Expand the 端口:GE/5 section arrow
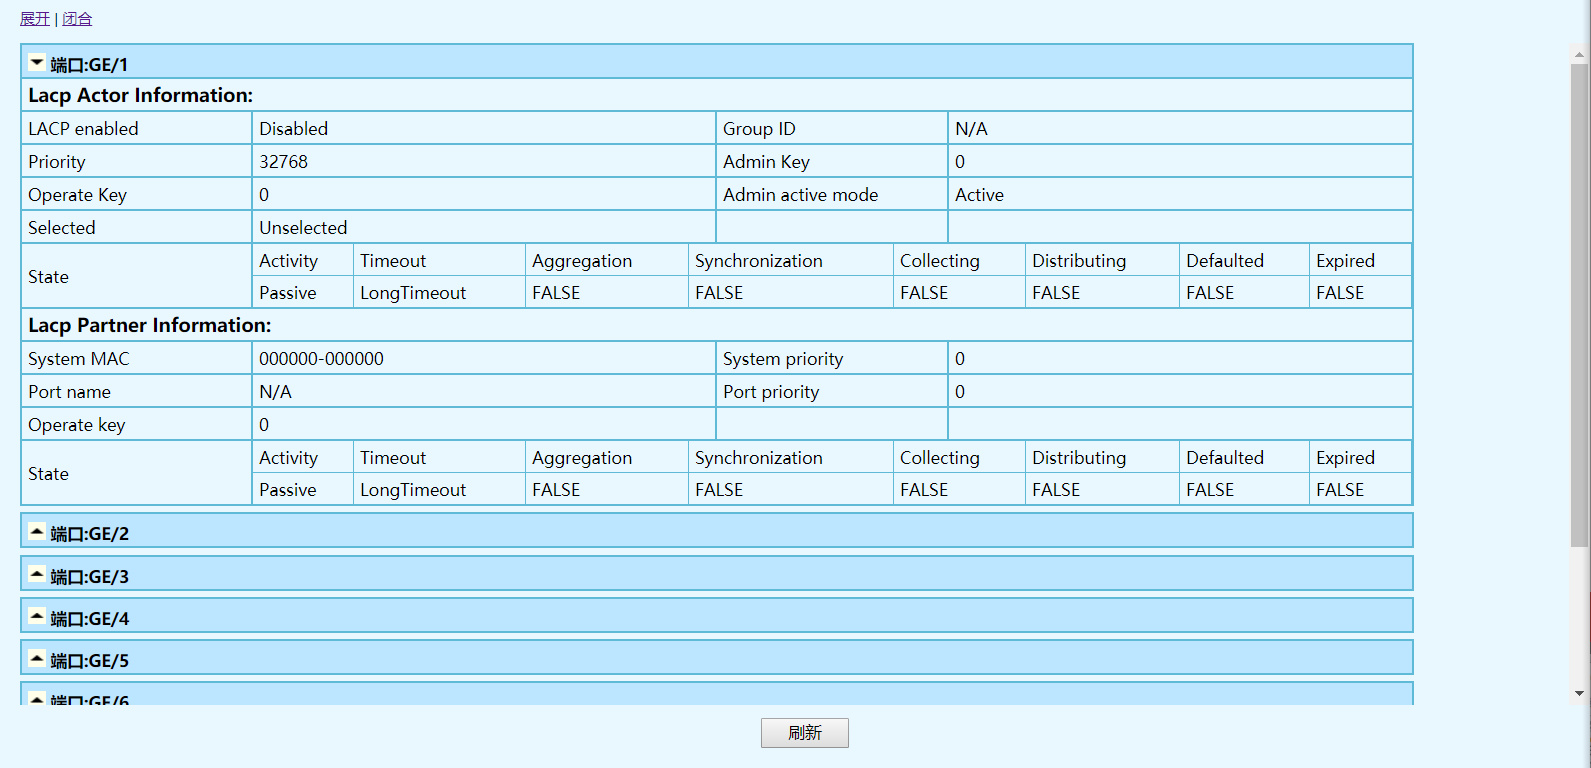1591x768 pixels. [37, 659]
